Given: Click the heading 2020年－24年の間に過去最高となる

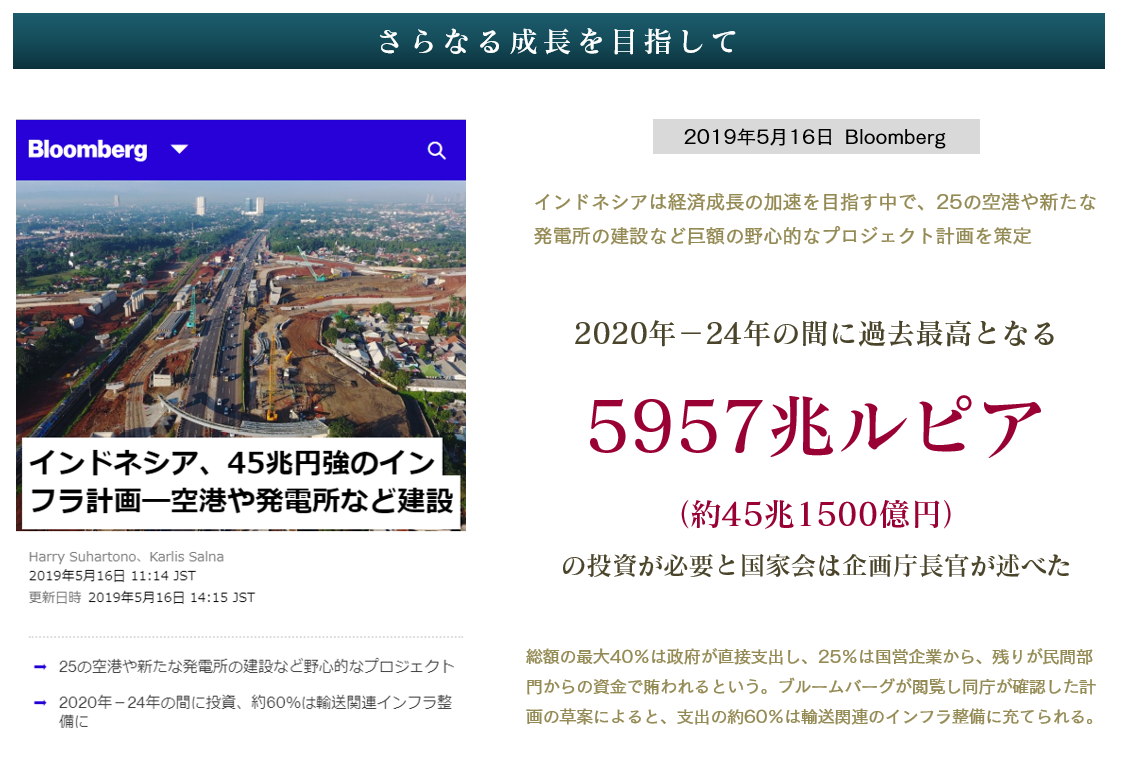Looking at the screenshot, I should coord(815,334).
